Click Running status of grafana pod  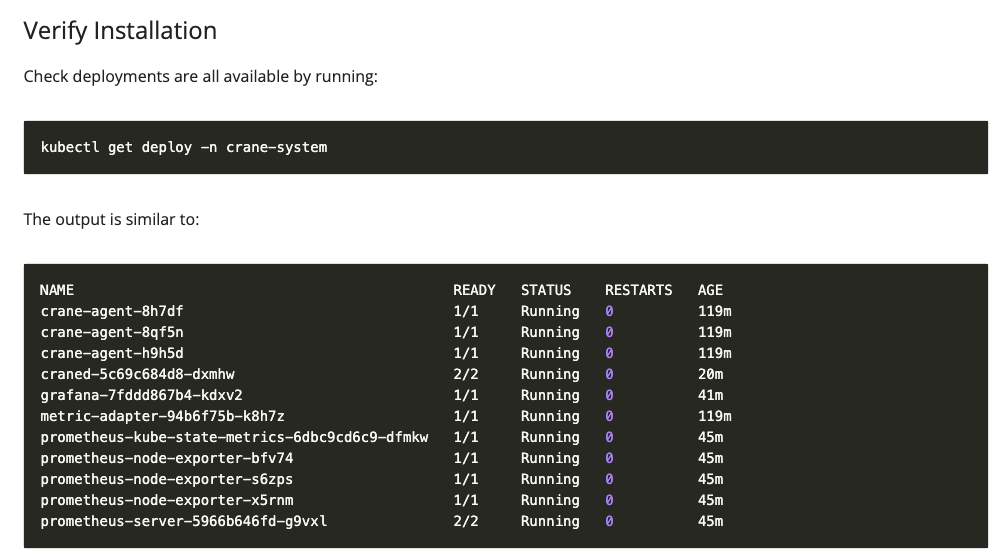click(550, 395)
